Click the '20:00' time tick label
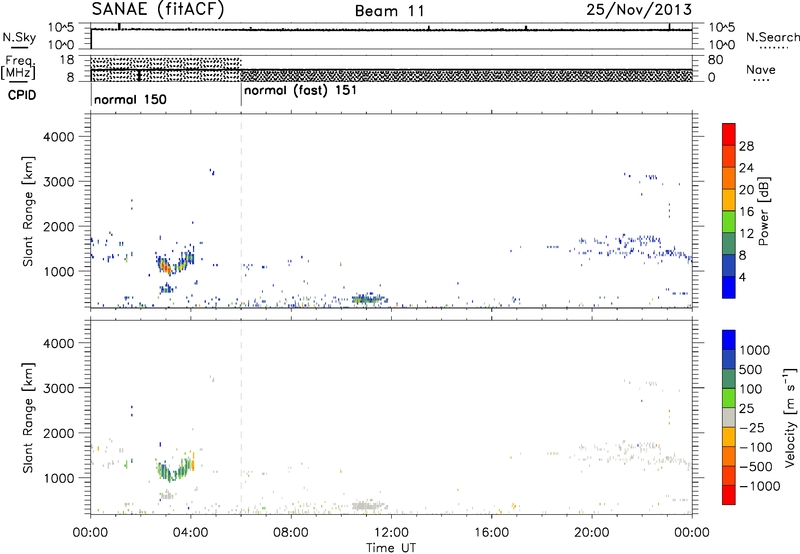 (x=592, y=533)
